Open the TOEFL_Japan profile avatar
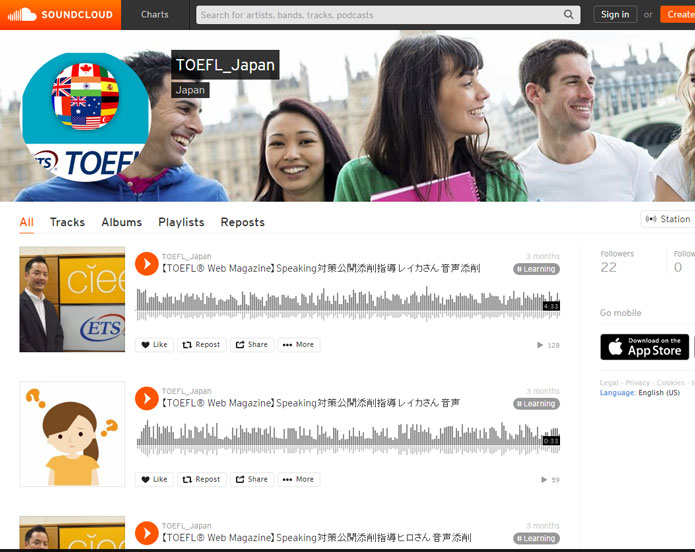 (x=86, y=117)
